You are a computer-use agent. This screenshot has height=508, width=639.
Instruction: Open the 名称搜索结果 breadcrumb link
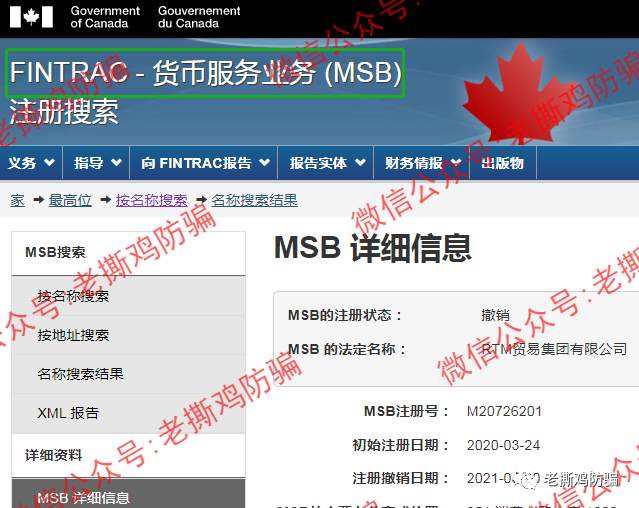(x=254, y=200)
